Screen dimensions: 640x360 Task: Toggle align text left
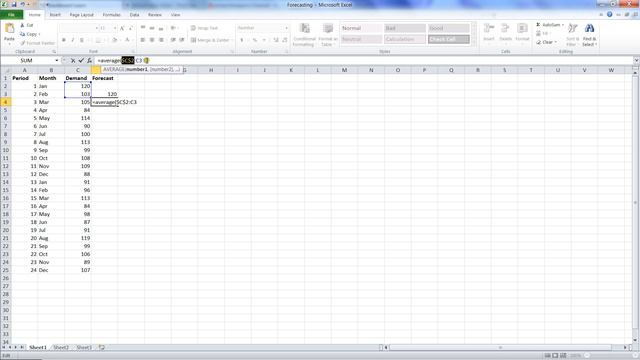point(142,40)
